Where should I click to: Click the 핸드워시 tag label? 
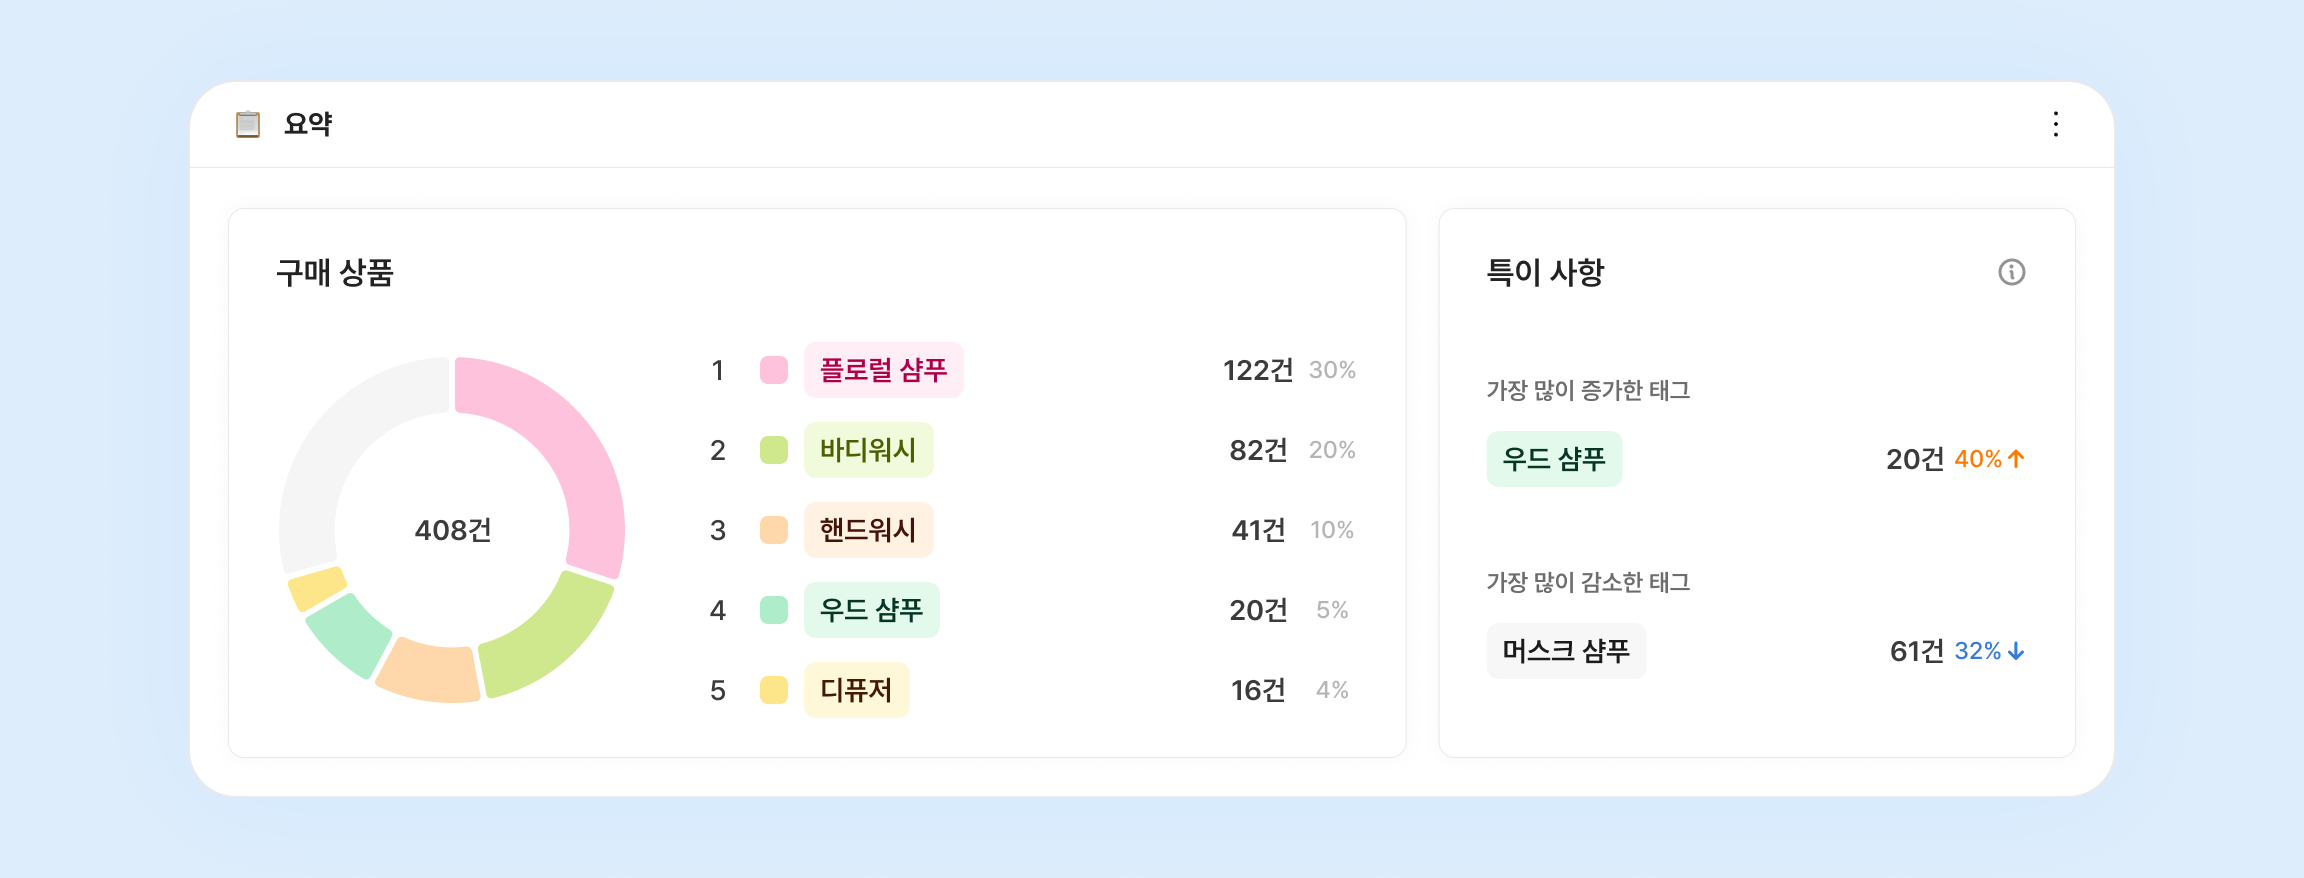[868, 530]
